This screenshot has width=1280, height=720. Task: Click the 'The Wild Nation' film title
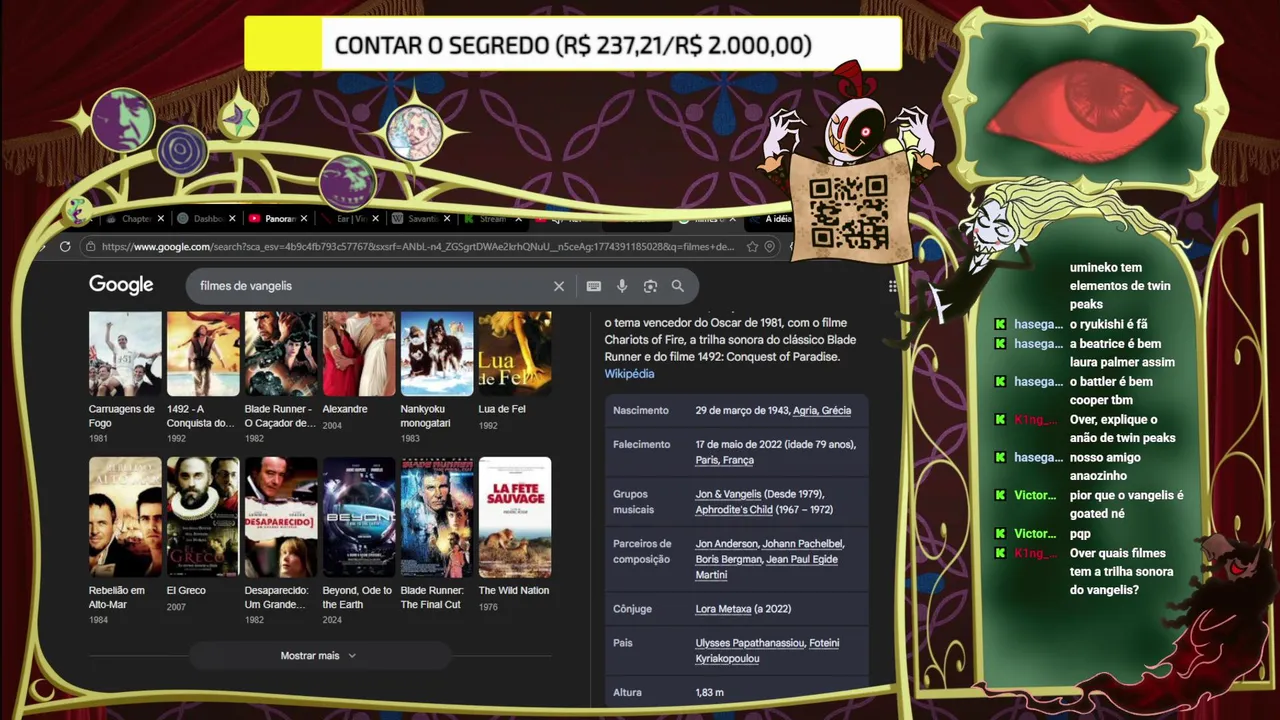(514, 591)
